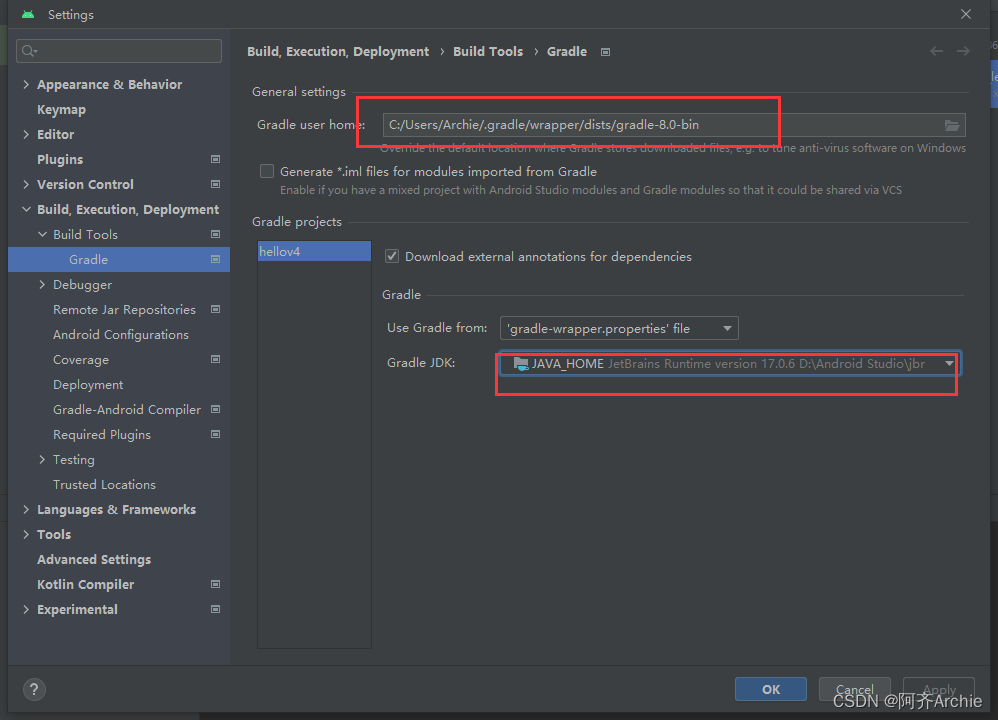998x720 pixels.
Task: Click the project-level icon next to Kotlin Compiler
Action: pyautogui.click(x=215, y=584)
